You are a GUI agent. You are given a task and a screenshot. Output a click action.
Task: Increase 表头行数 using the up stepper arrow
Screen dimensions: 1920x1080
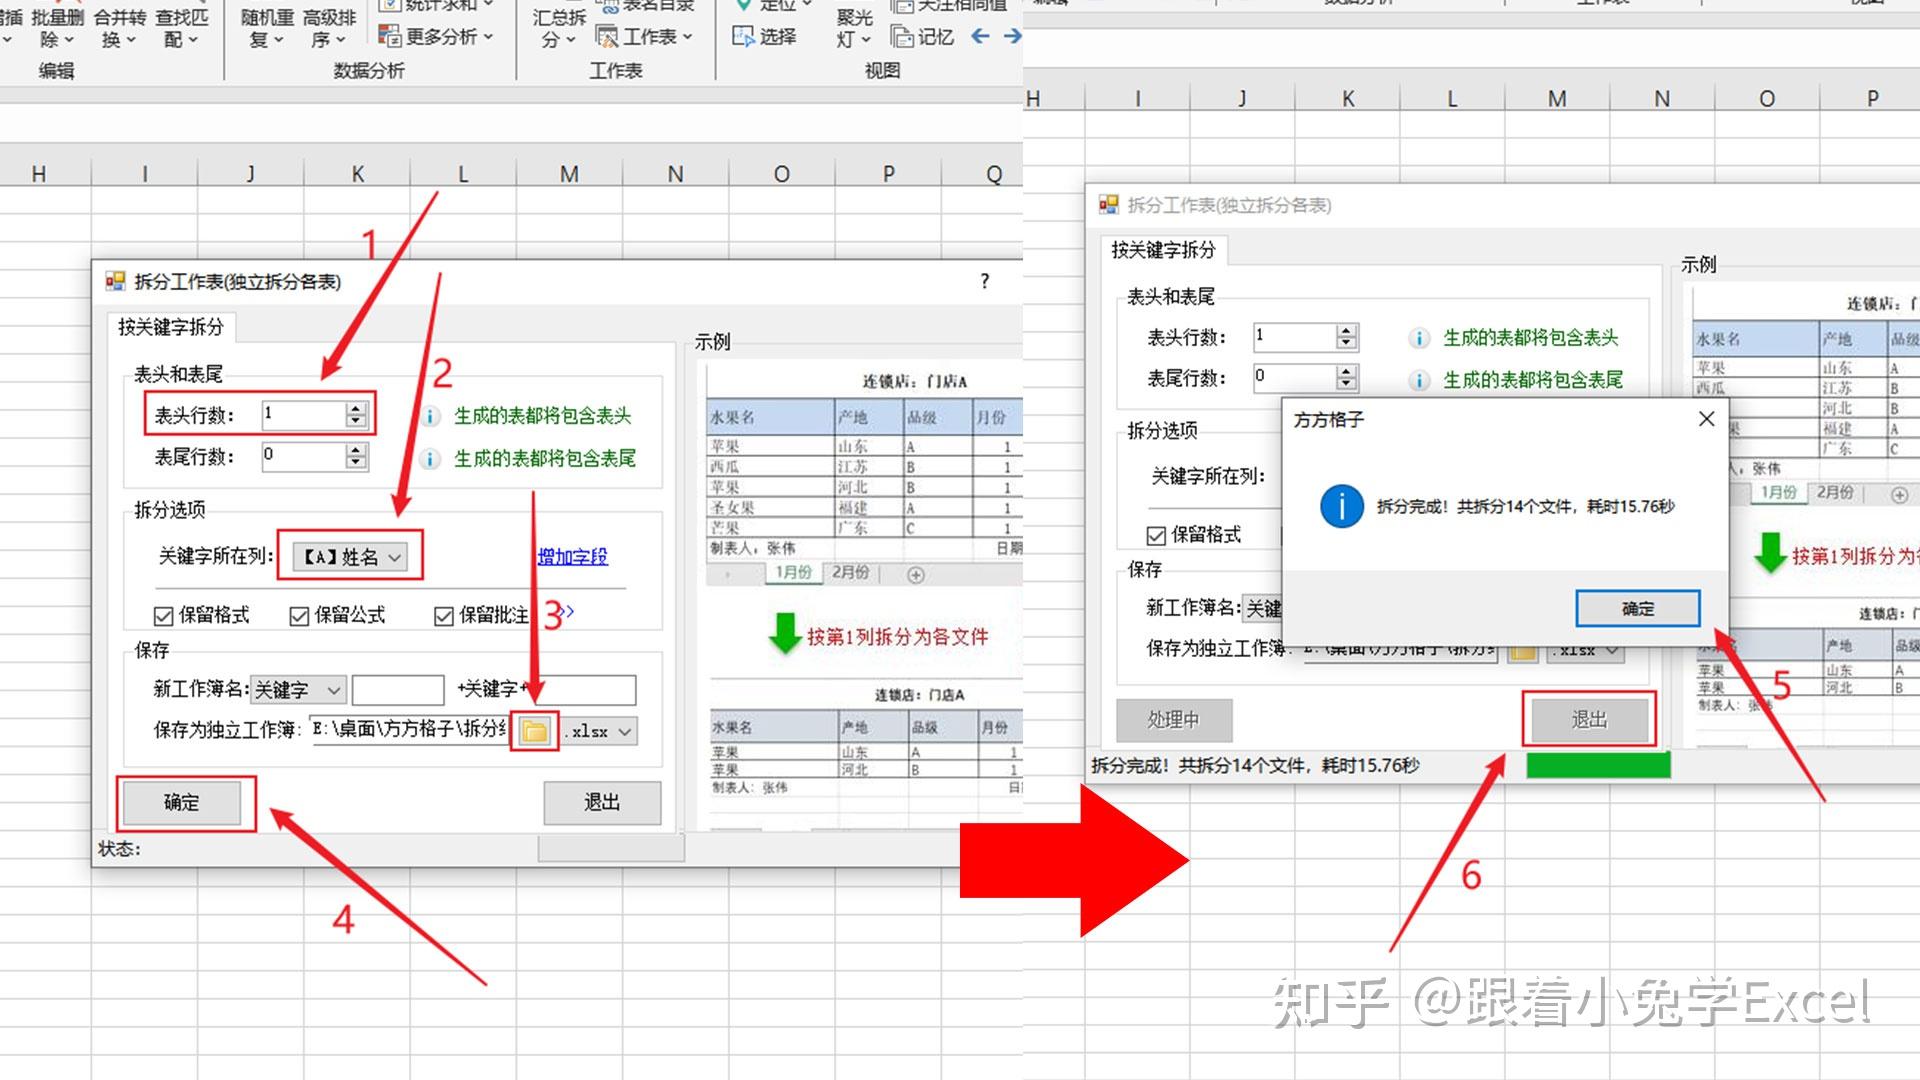tap(355, 408)
